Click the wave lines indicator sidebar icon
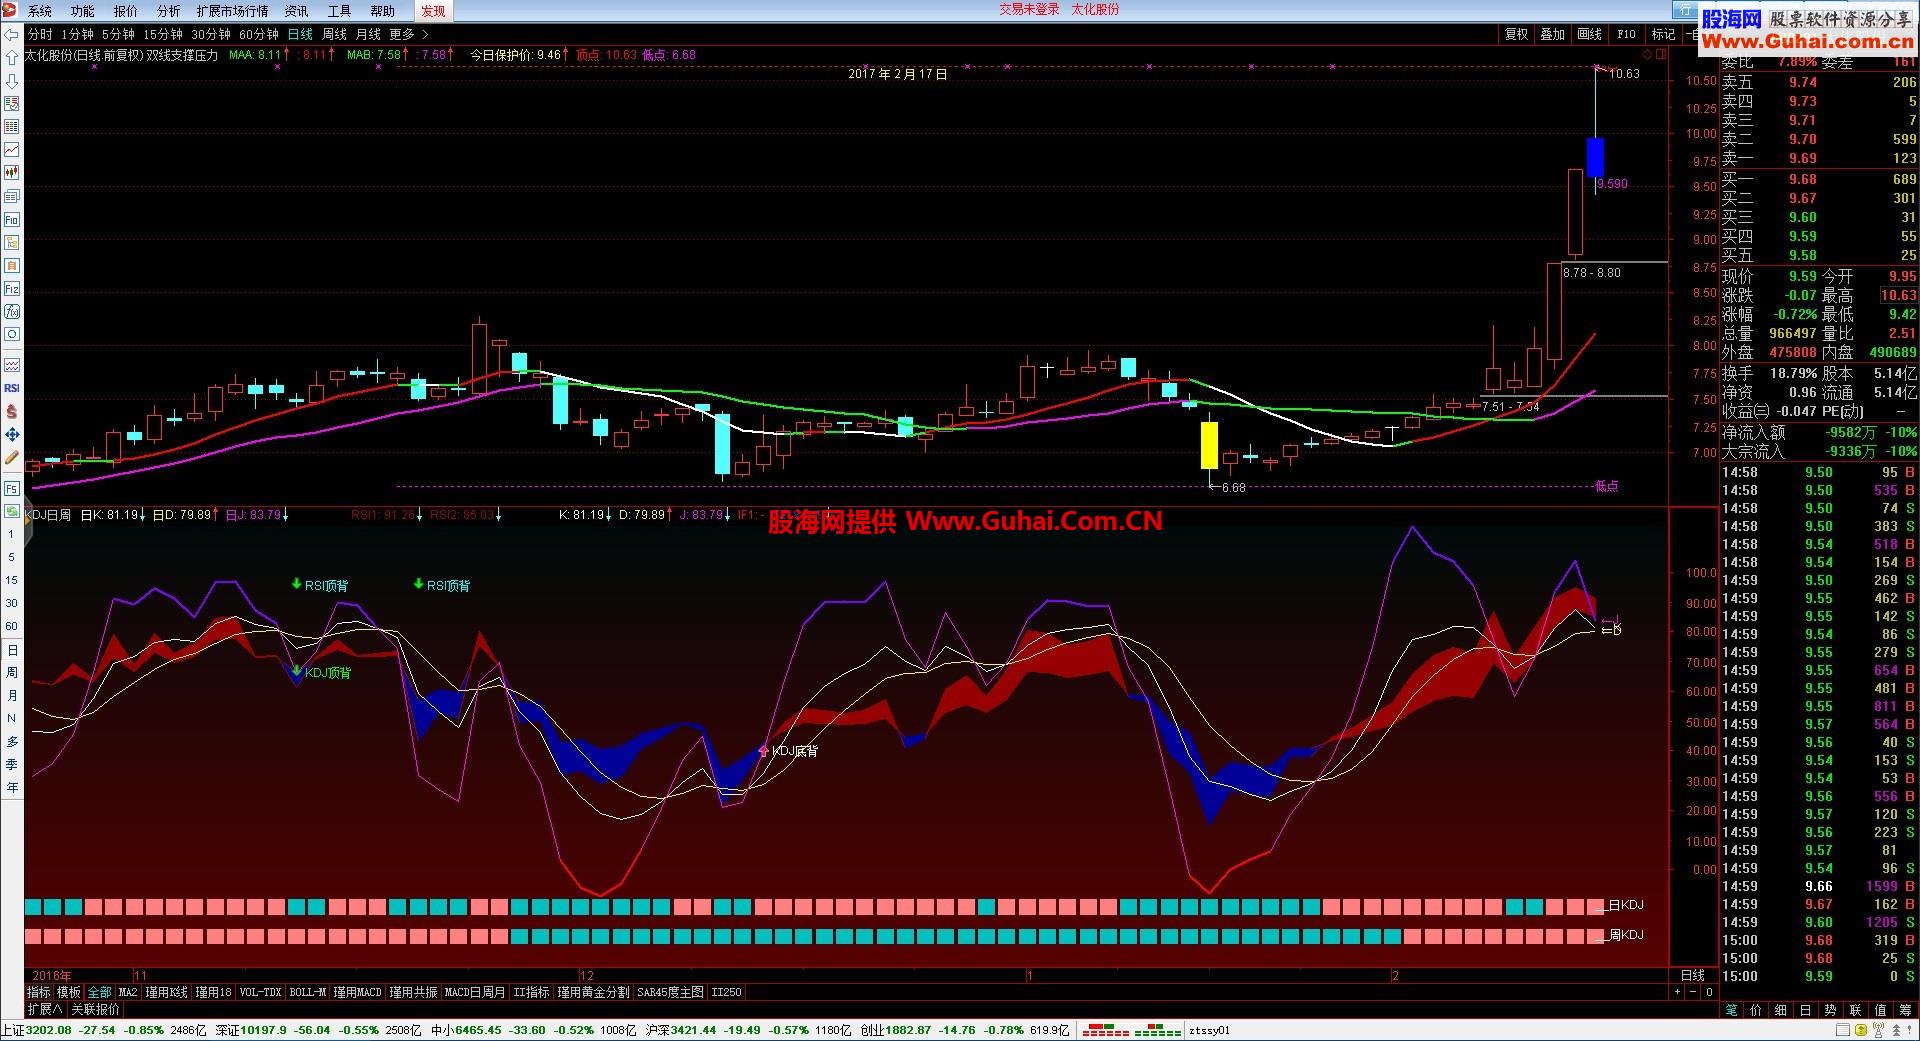Screen dimensions: 1920x1041 (12, 365)
